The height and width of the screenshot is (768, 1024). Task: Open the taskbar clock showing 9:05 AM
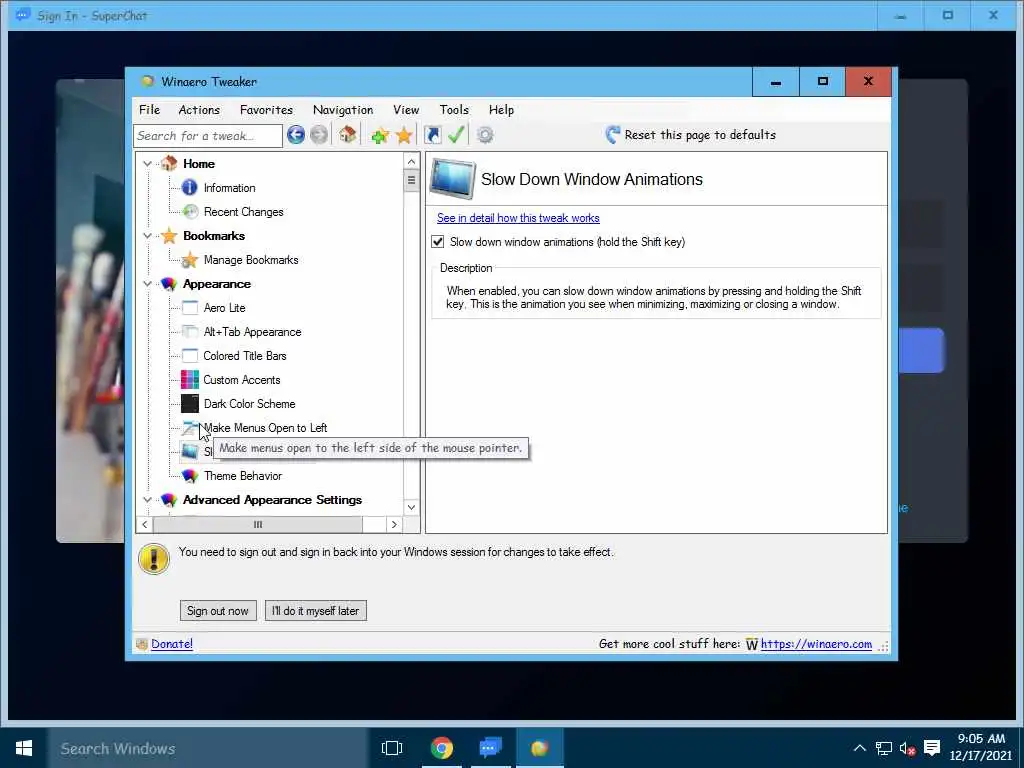[x=981, y=747]
